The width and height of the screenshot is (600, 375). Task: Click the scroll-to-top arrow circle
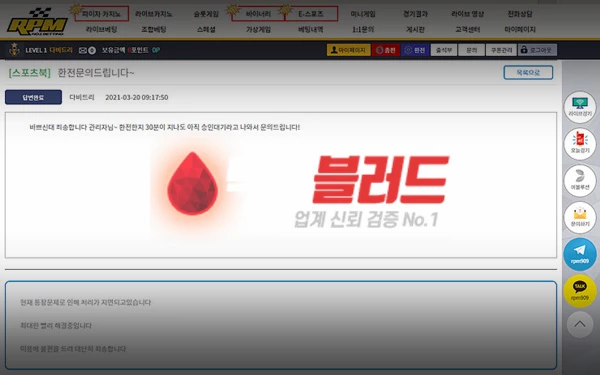(x=580, y=324)
